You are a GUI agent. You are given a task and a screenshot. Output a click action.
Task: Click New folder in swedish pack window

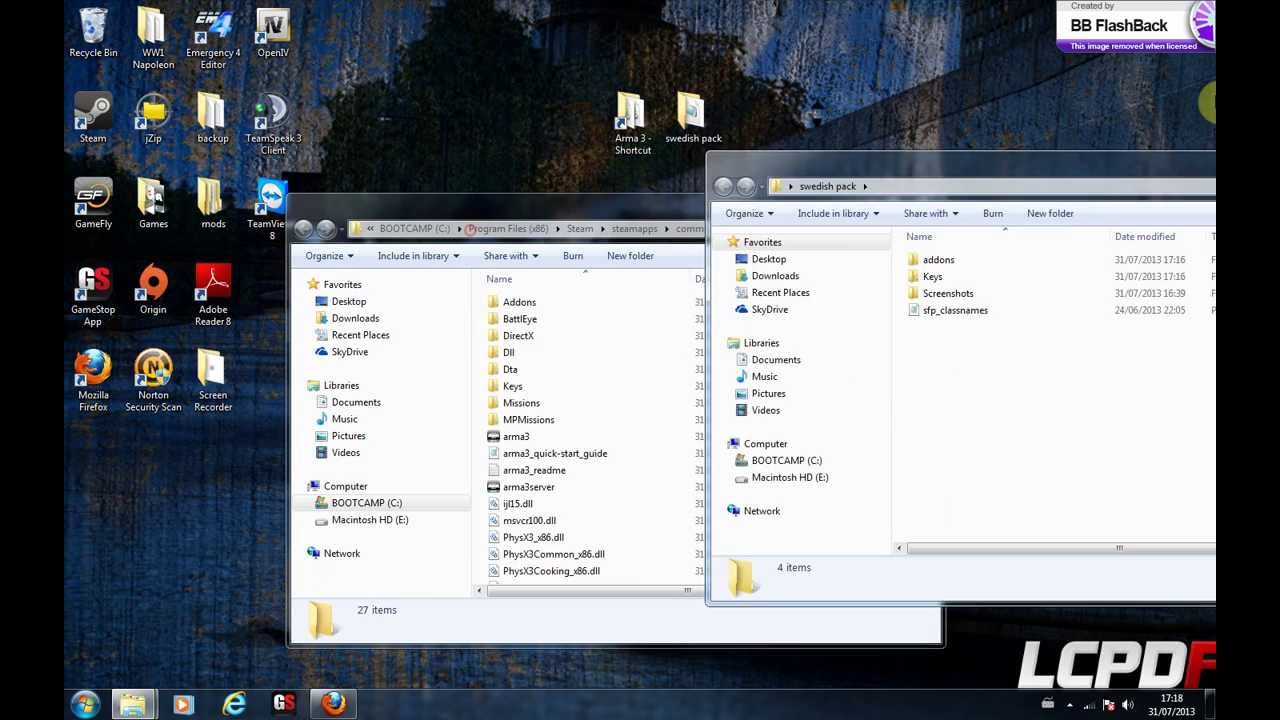click(1050, 213)
